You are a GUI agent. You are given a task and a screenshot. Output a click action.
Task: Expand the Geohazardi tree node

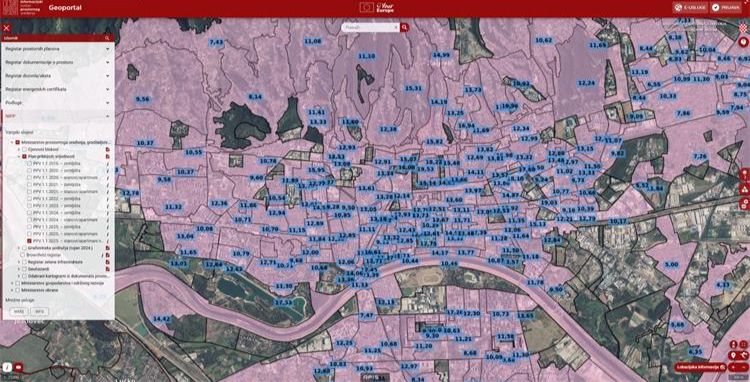coord(19,269)
